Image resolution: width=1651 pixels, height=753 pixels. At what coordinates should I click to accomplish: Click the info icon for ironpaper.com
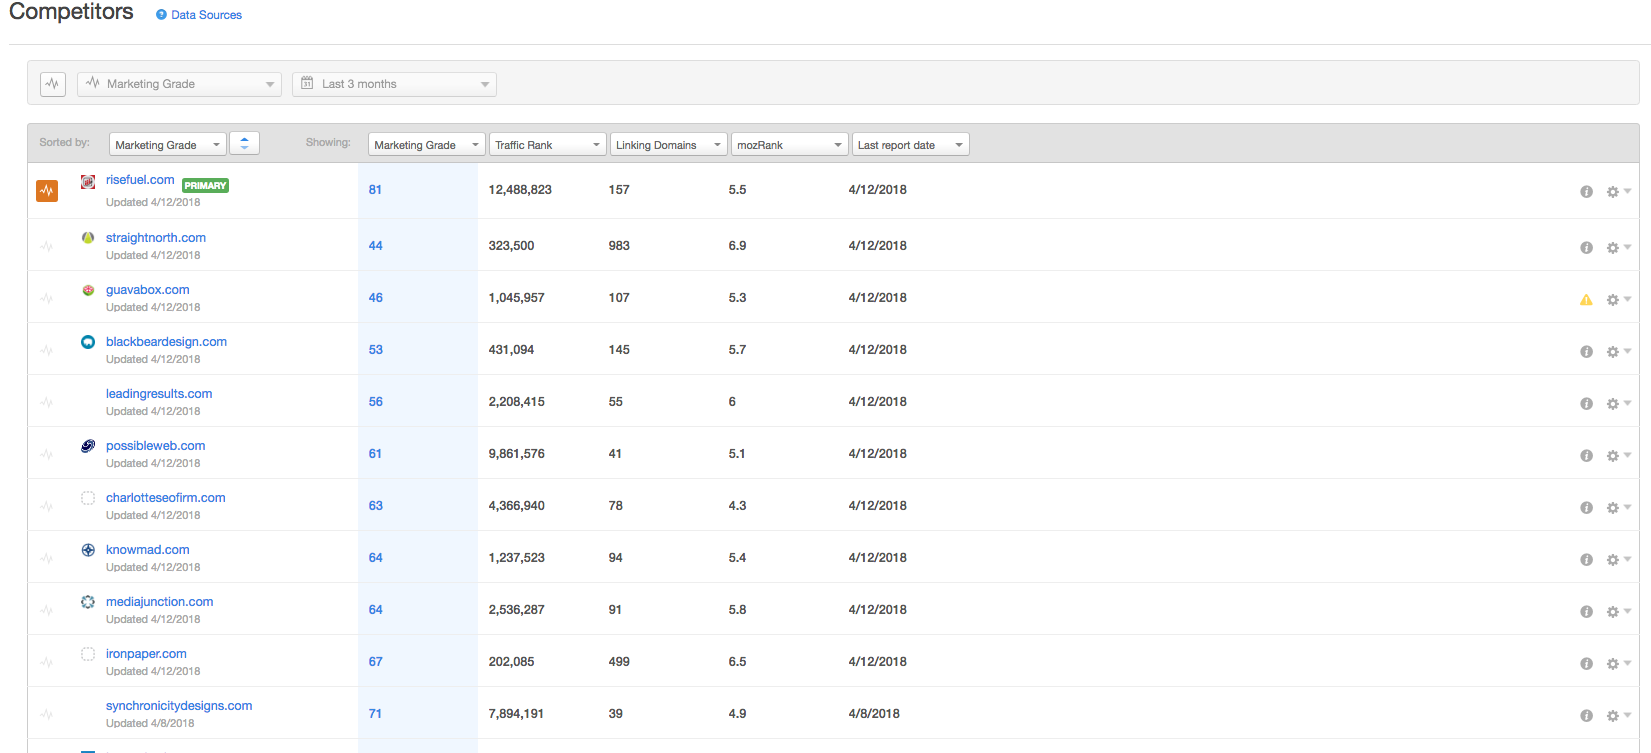[x=1586, y=664]
